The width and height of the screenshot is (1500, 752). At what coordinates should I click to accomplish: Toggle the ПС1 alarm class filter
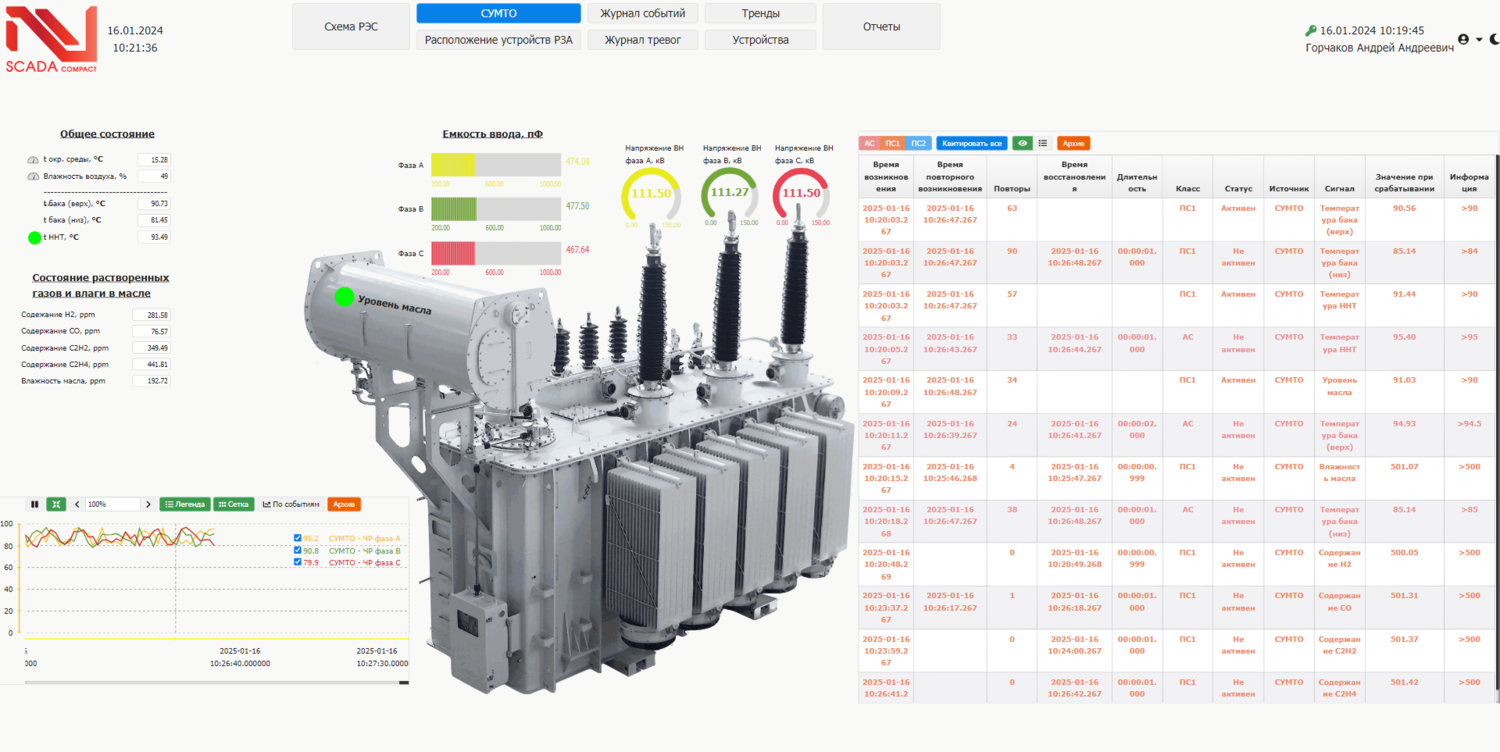pyautogui.click(x=893, y=143)
